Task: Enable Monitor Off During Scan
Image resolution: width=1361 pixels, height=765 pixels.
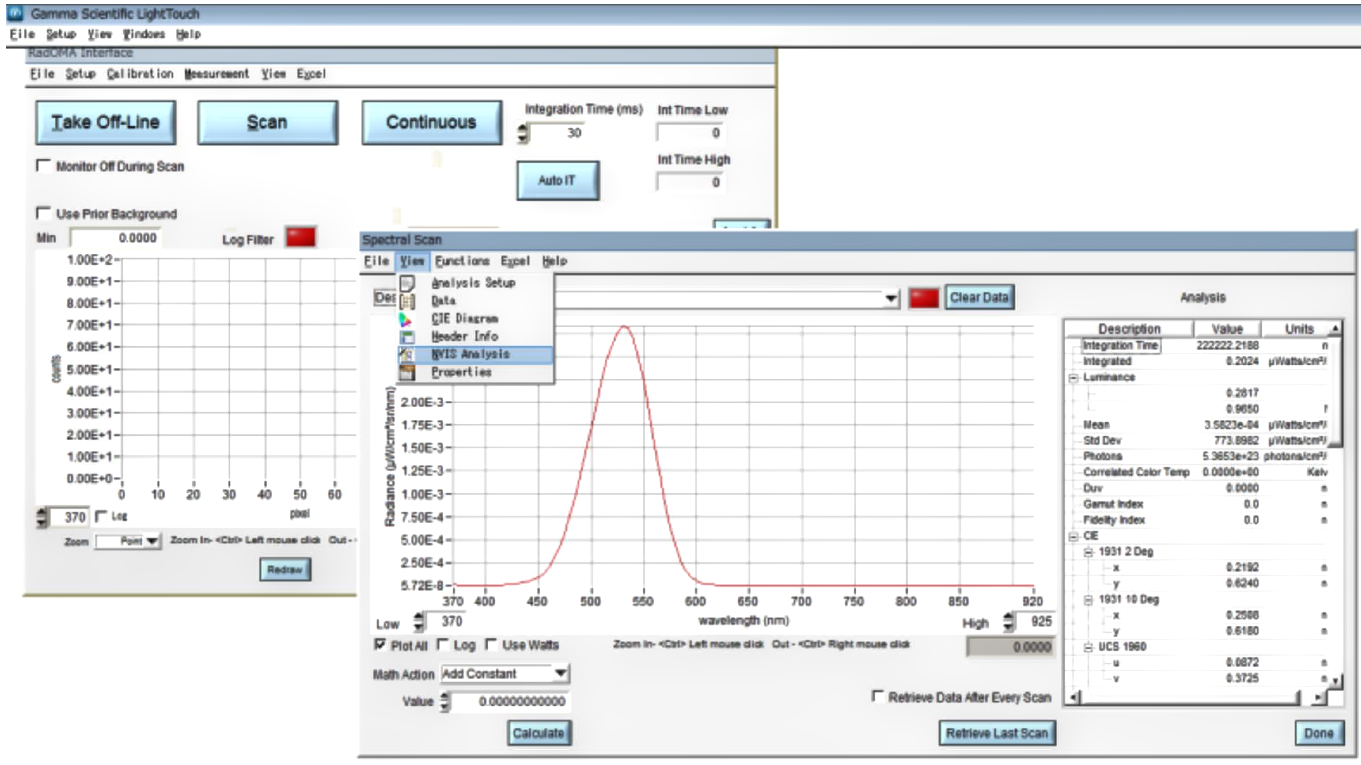Action: coord(43,166)
